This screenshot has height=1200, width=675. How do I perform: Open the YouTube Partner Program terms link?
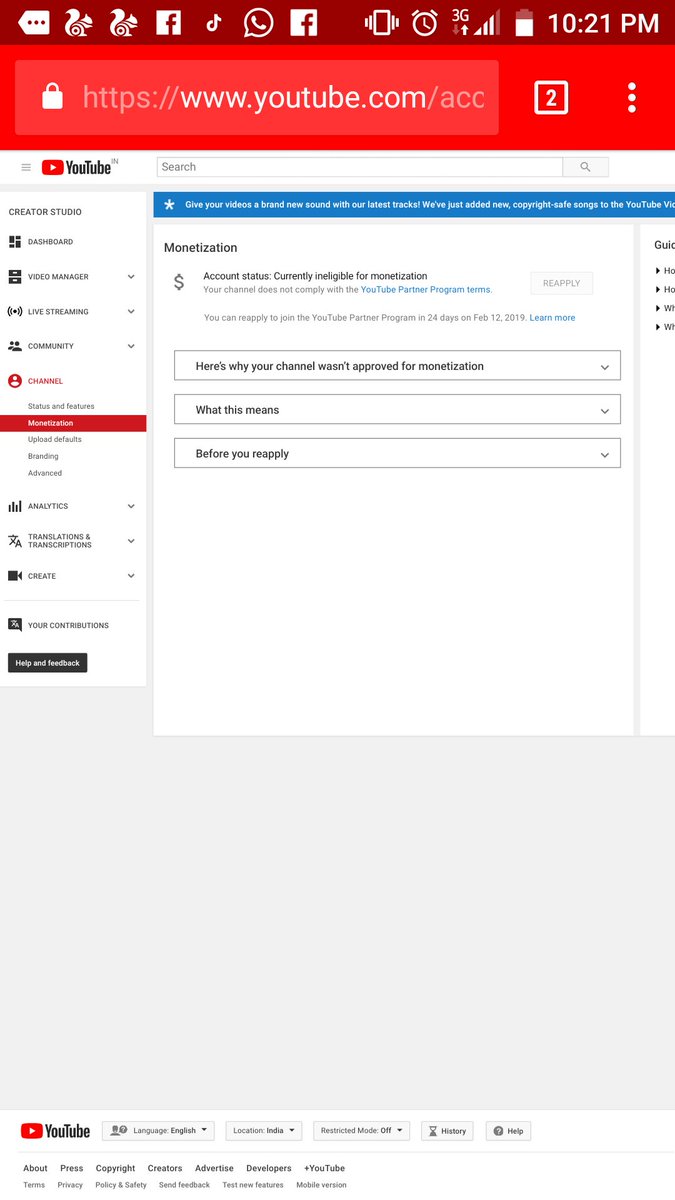426,290
